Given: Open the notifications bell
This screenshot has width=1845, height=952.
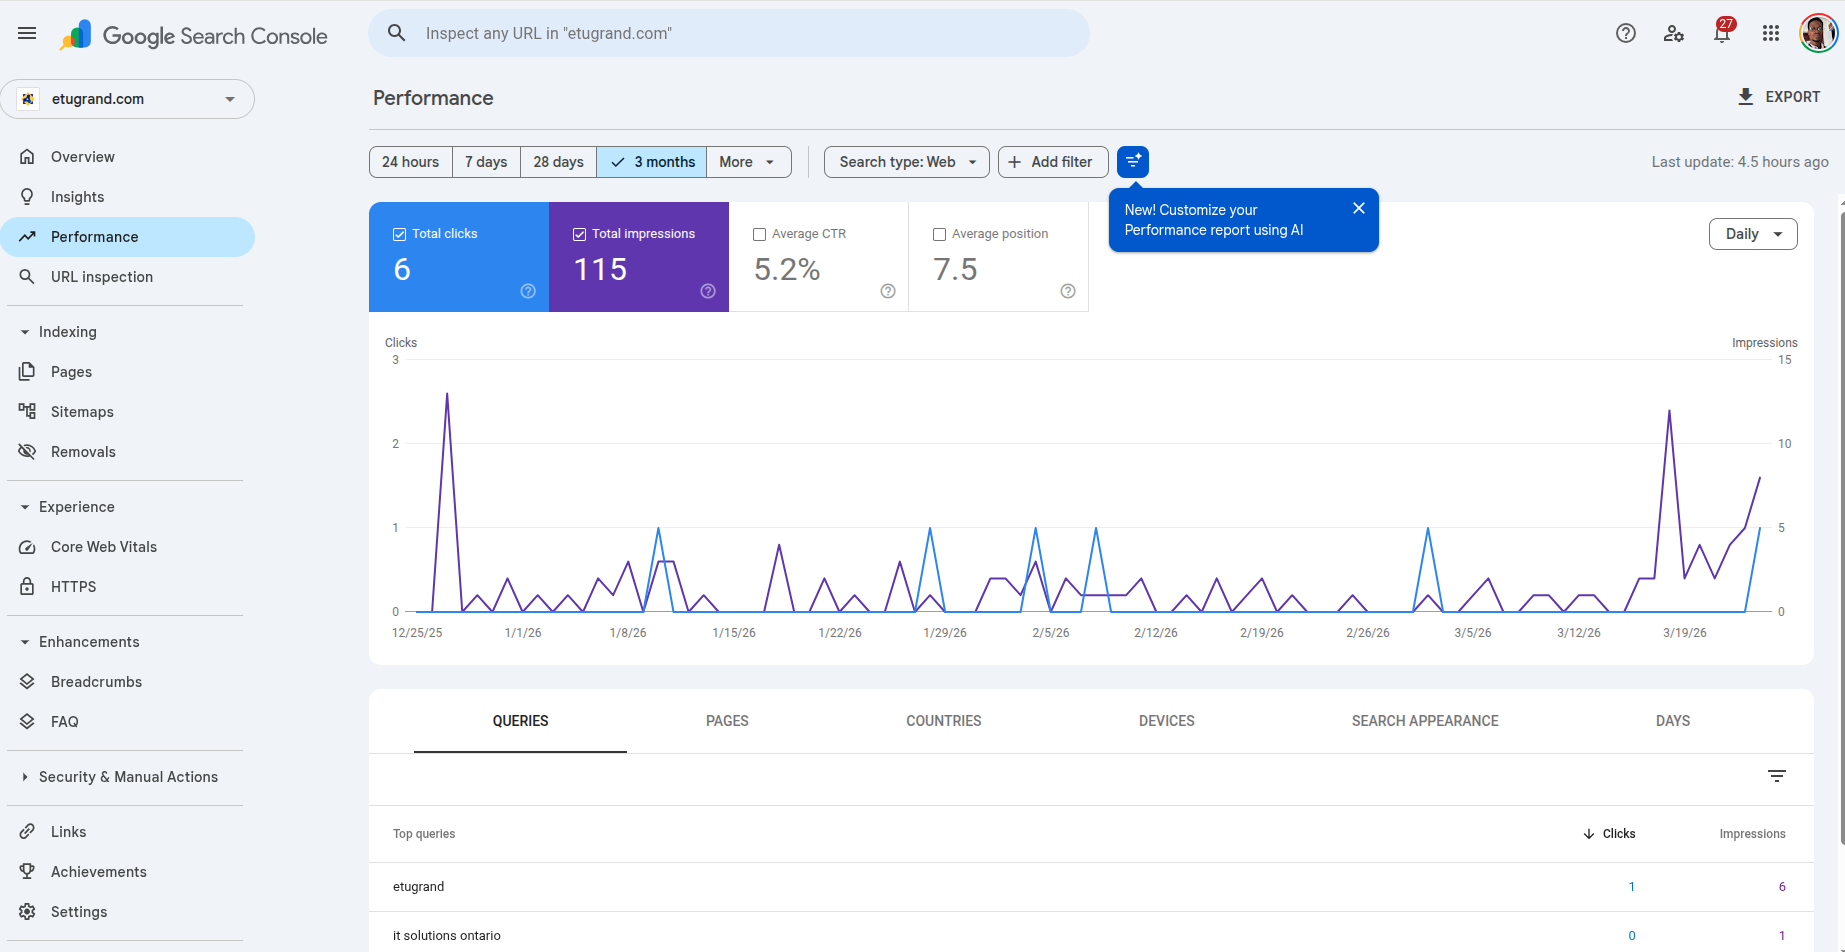Looking at the screenshot, I should coord(1721,33).
